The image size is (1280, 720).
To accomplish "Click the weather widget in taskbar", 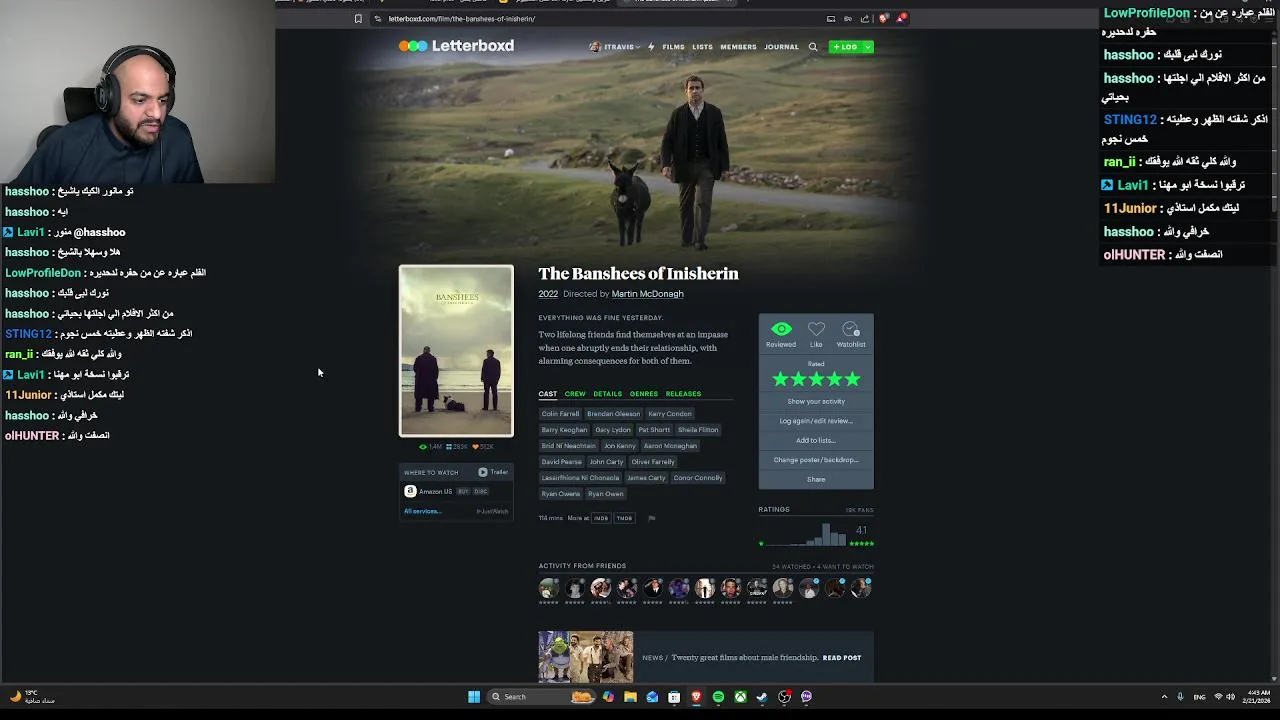I will pyautogui.click(x=34, y=697).
